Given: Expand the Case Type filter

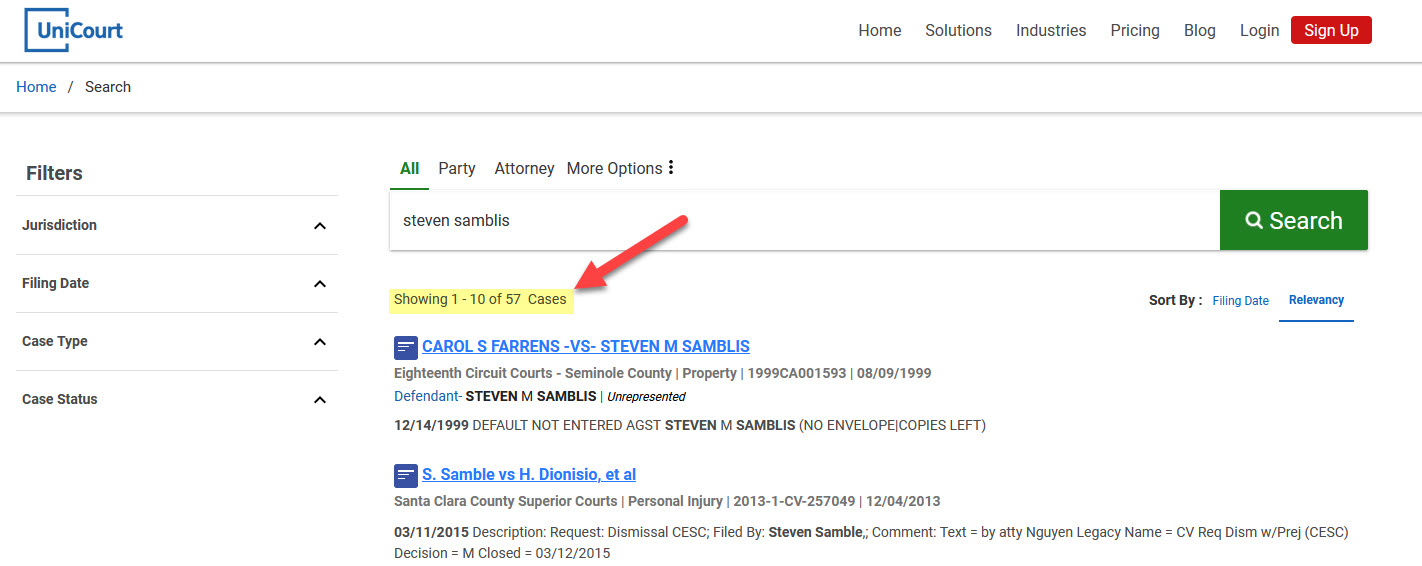Looking at the screenshot, I should [x=319, y=342].
